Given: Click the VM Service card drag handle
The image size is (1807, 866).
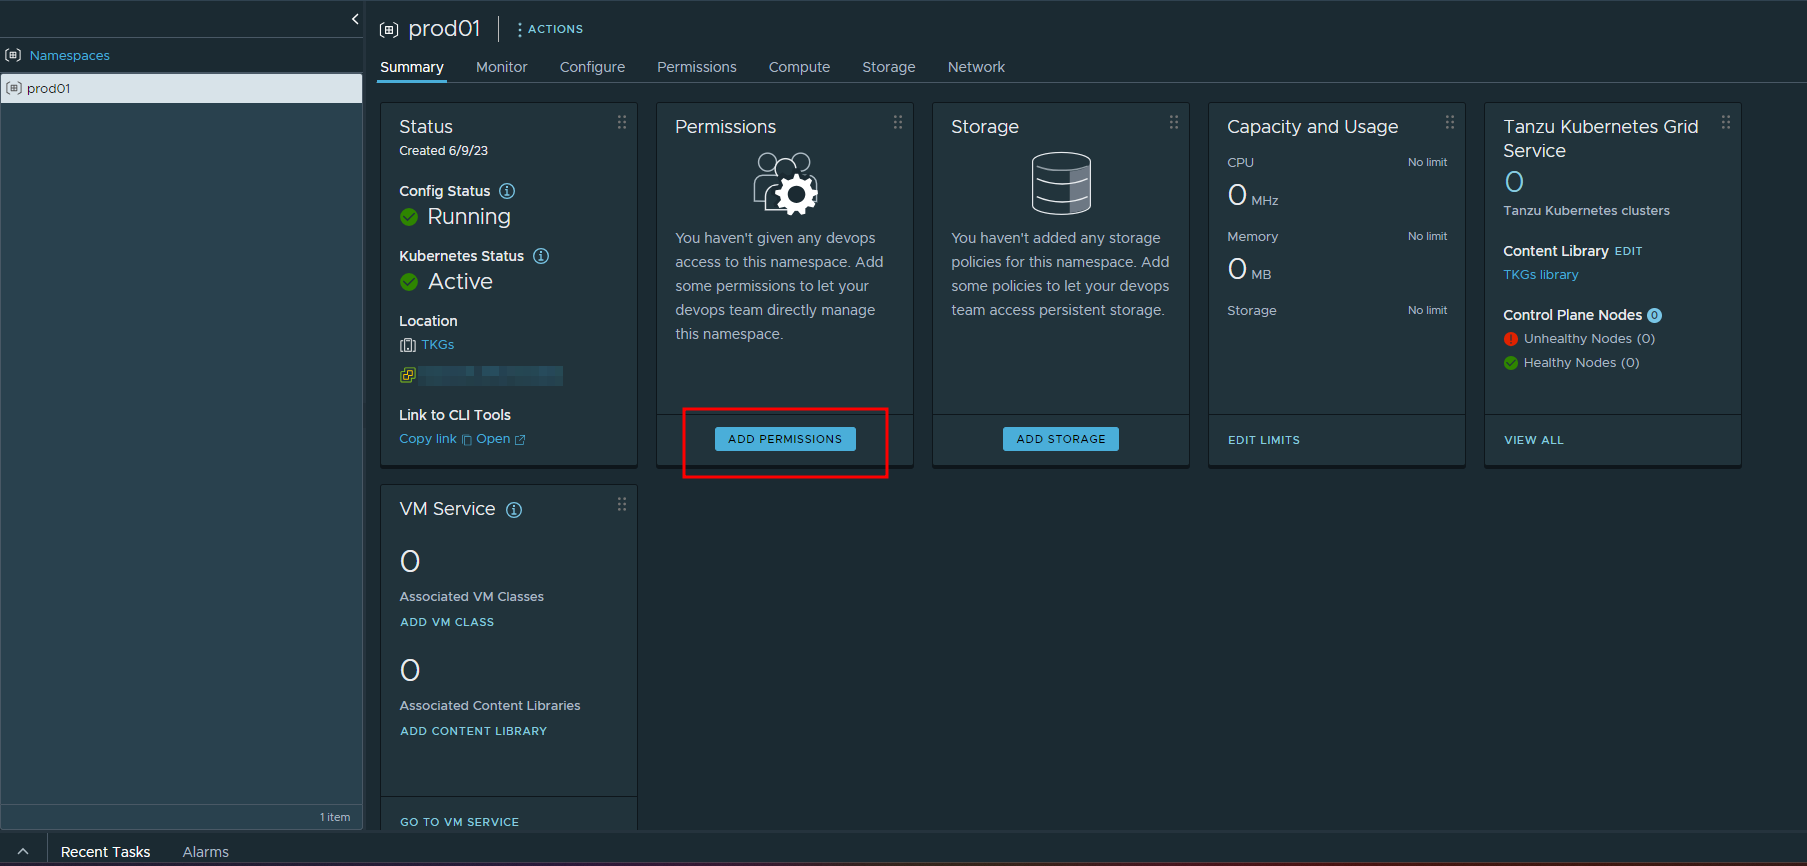Looking at the screenshot, I should (x=622, y=504).
